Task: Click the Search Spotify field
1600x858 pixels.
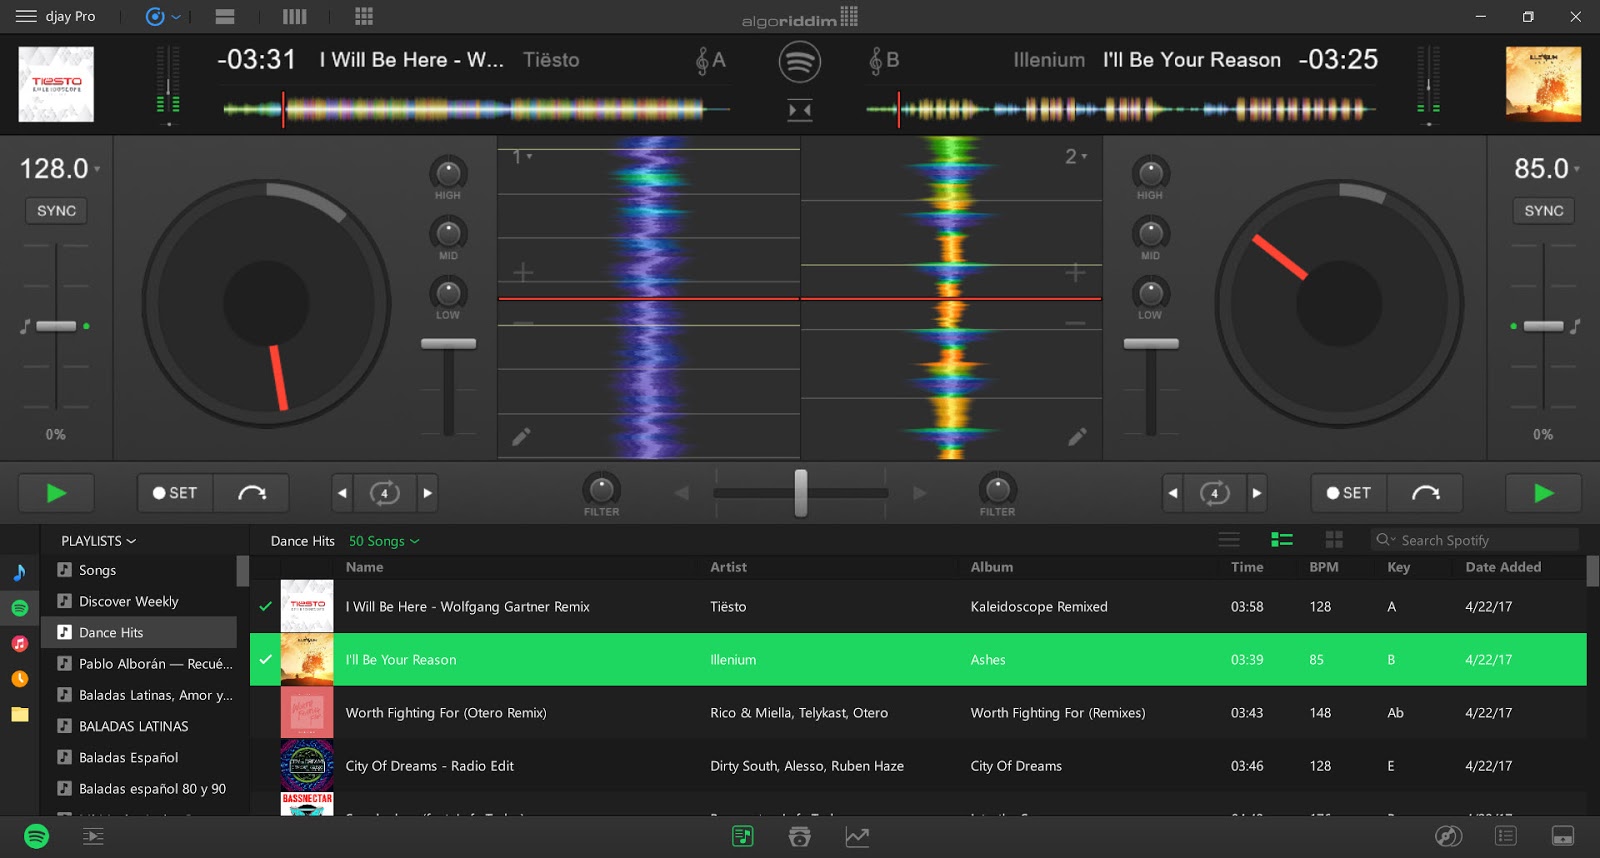Action: tap(1474, 540)
